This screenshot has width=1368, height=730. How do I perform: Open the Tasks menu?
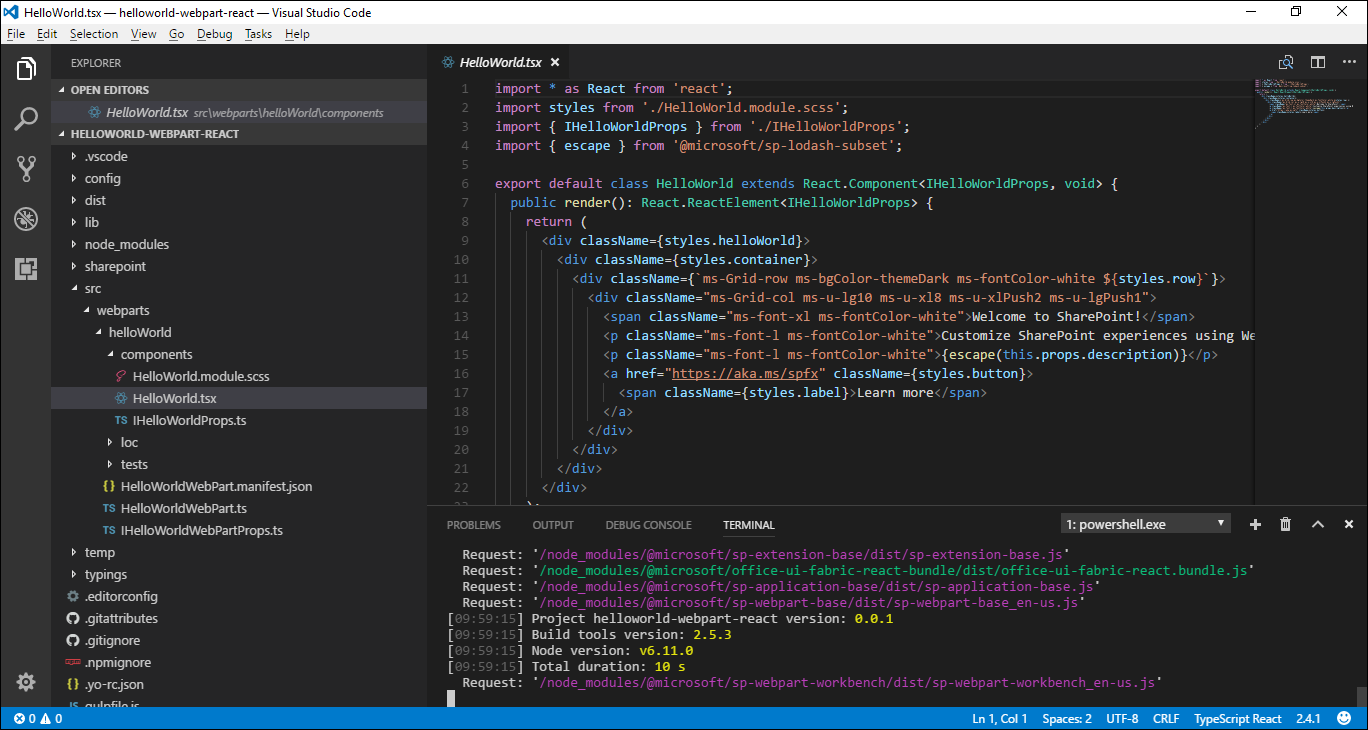pyautogui.click(x=258, y=33)
